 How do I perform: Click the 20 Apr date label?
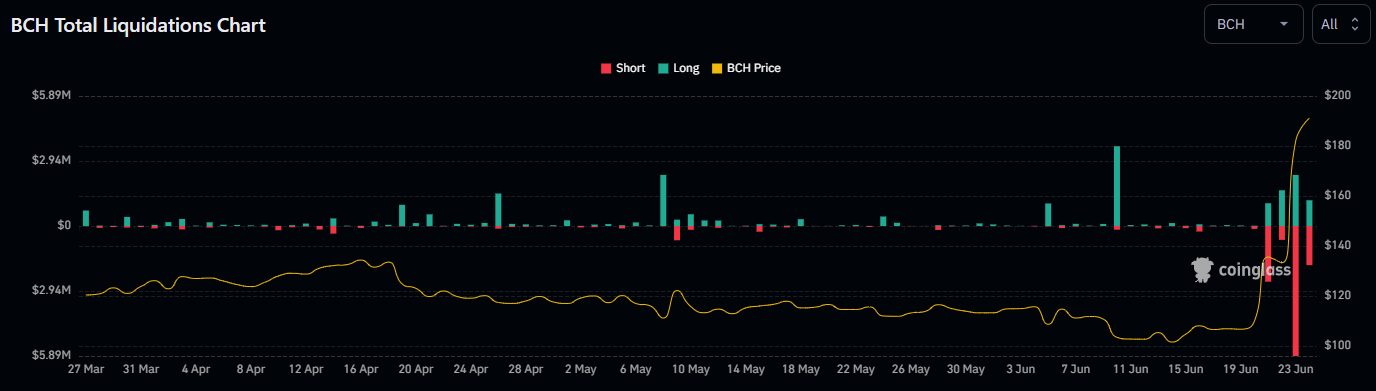tap(416, 369)
